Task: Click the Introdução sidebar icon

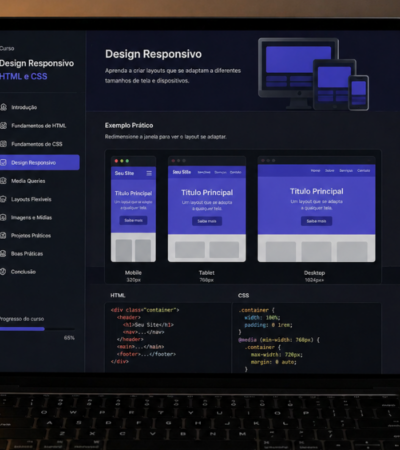Action: point(3,107)
